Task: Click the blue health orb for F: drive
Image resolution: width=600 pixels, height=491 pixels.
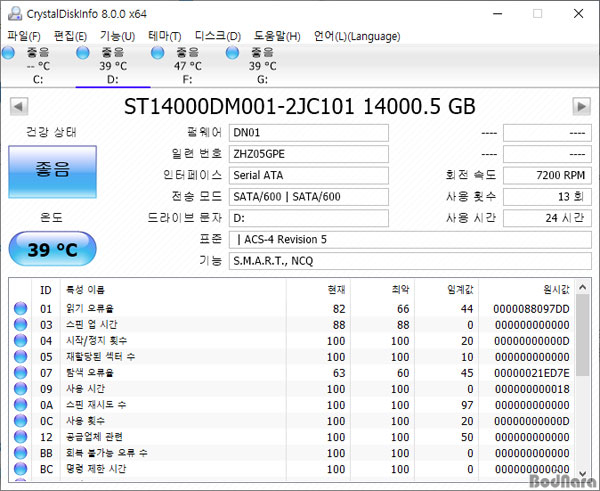Action: [x=157, y=52]
